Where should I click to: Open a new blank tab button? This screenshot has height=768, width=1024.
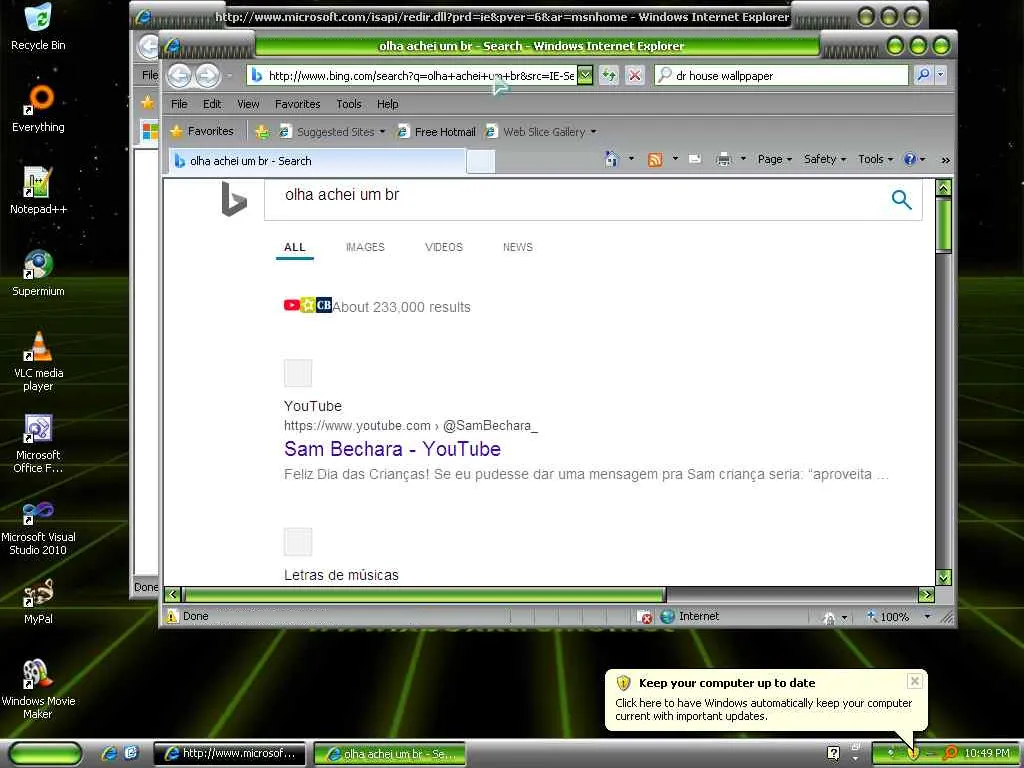481,161
